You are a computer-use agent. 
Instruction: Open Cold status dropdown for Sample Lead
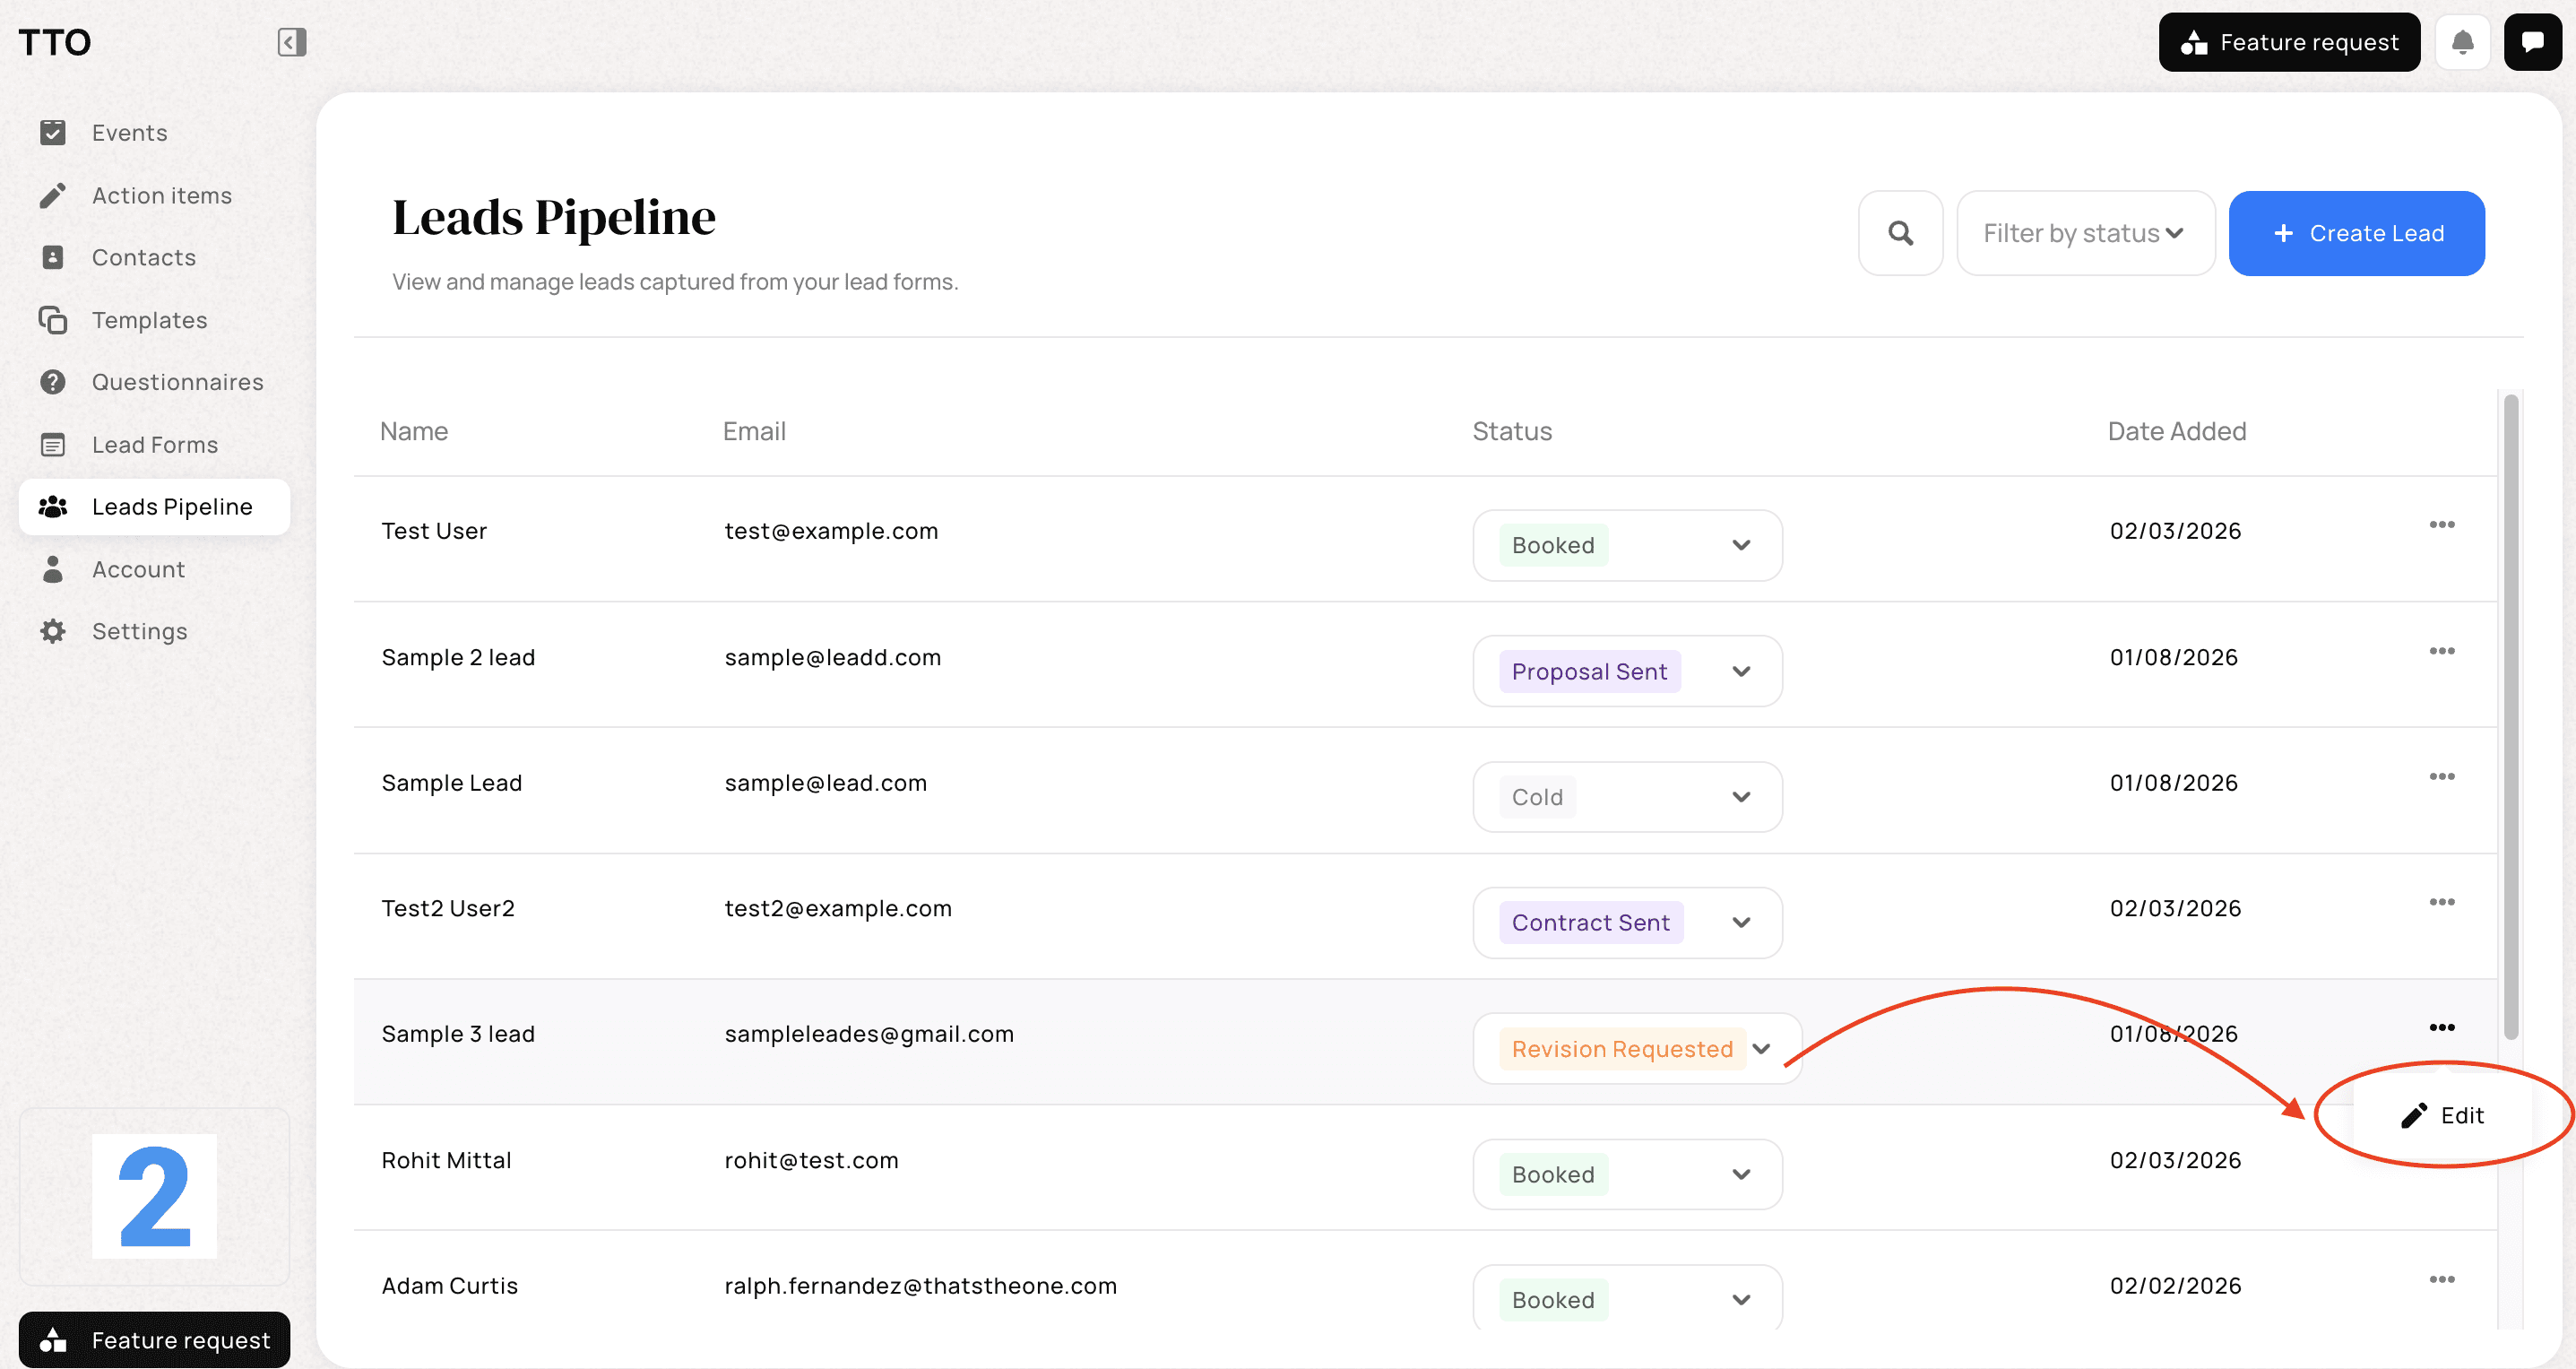(1740, 797)
